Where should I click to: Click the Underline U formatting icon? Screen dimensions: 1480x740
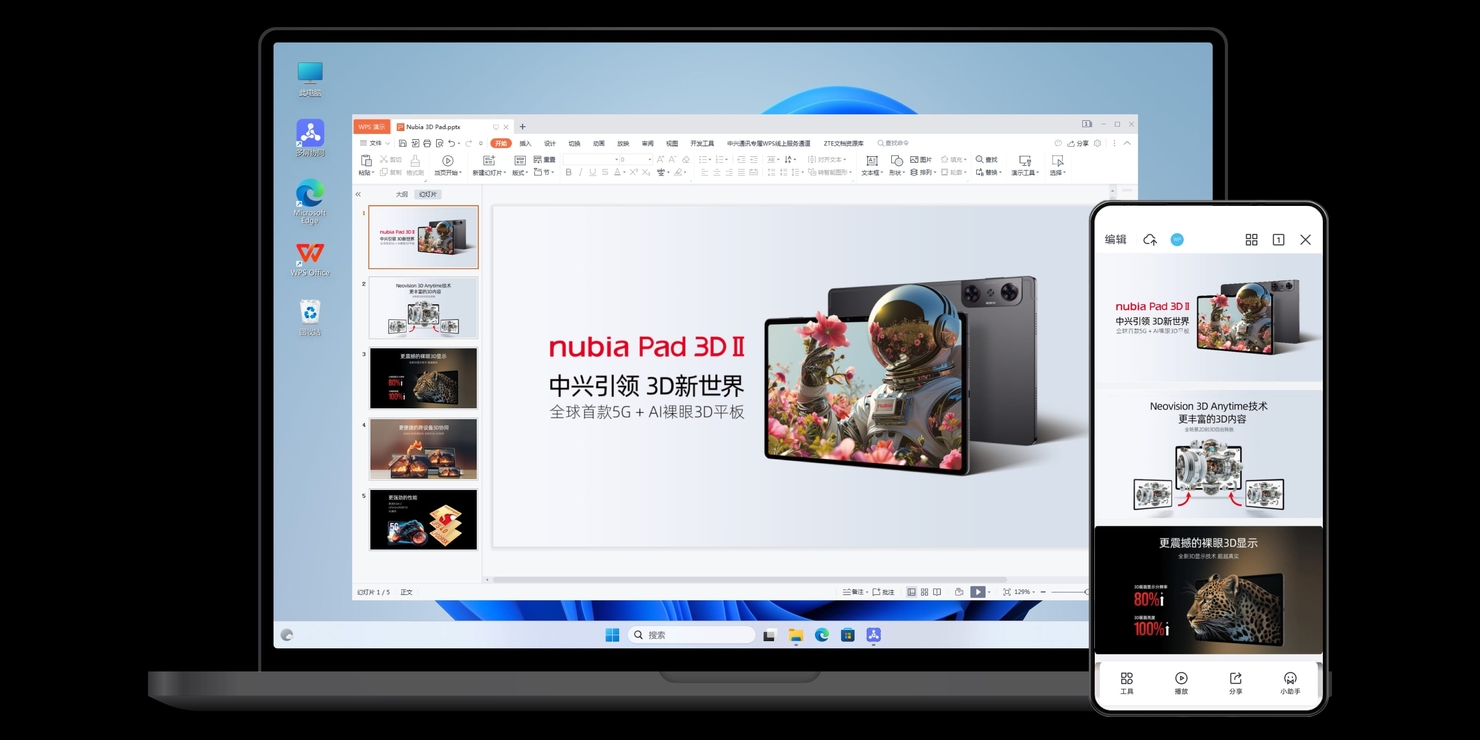coord(592,172)
